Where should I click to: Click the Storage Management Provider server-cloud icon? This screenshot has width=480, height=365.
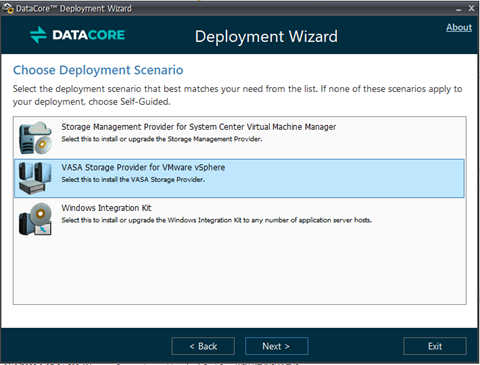click(x=35, y=138)
